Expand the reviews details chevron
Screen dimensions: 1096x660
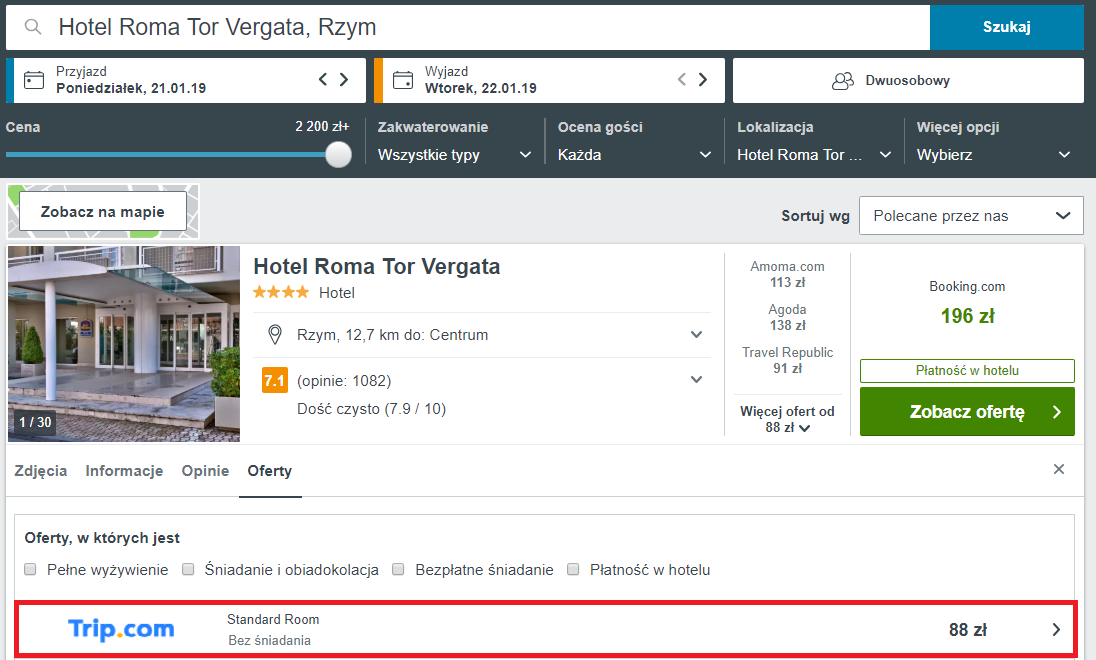click(x=696, y=380)
